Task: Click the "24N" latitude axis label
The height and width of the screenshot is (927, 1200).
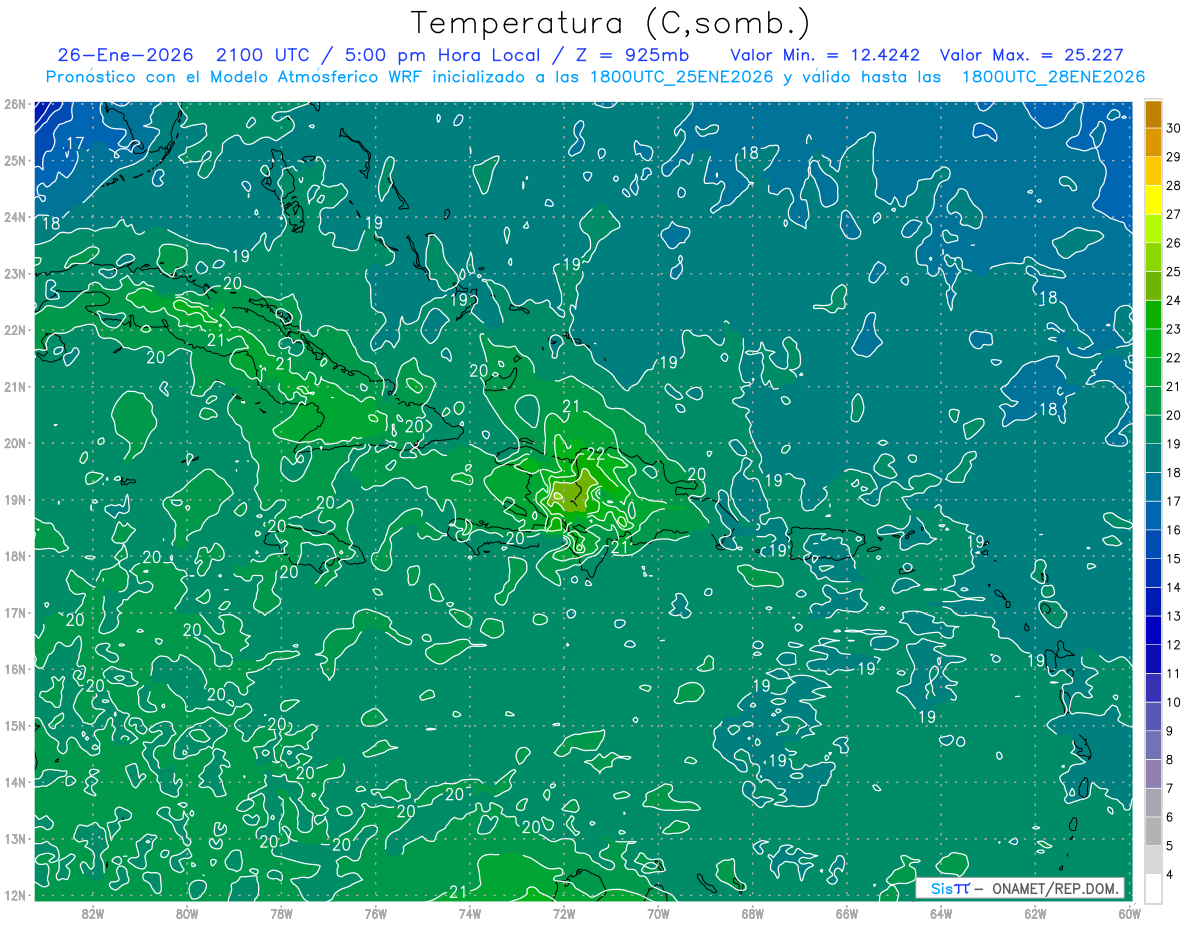Action: coord(15,217)
